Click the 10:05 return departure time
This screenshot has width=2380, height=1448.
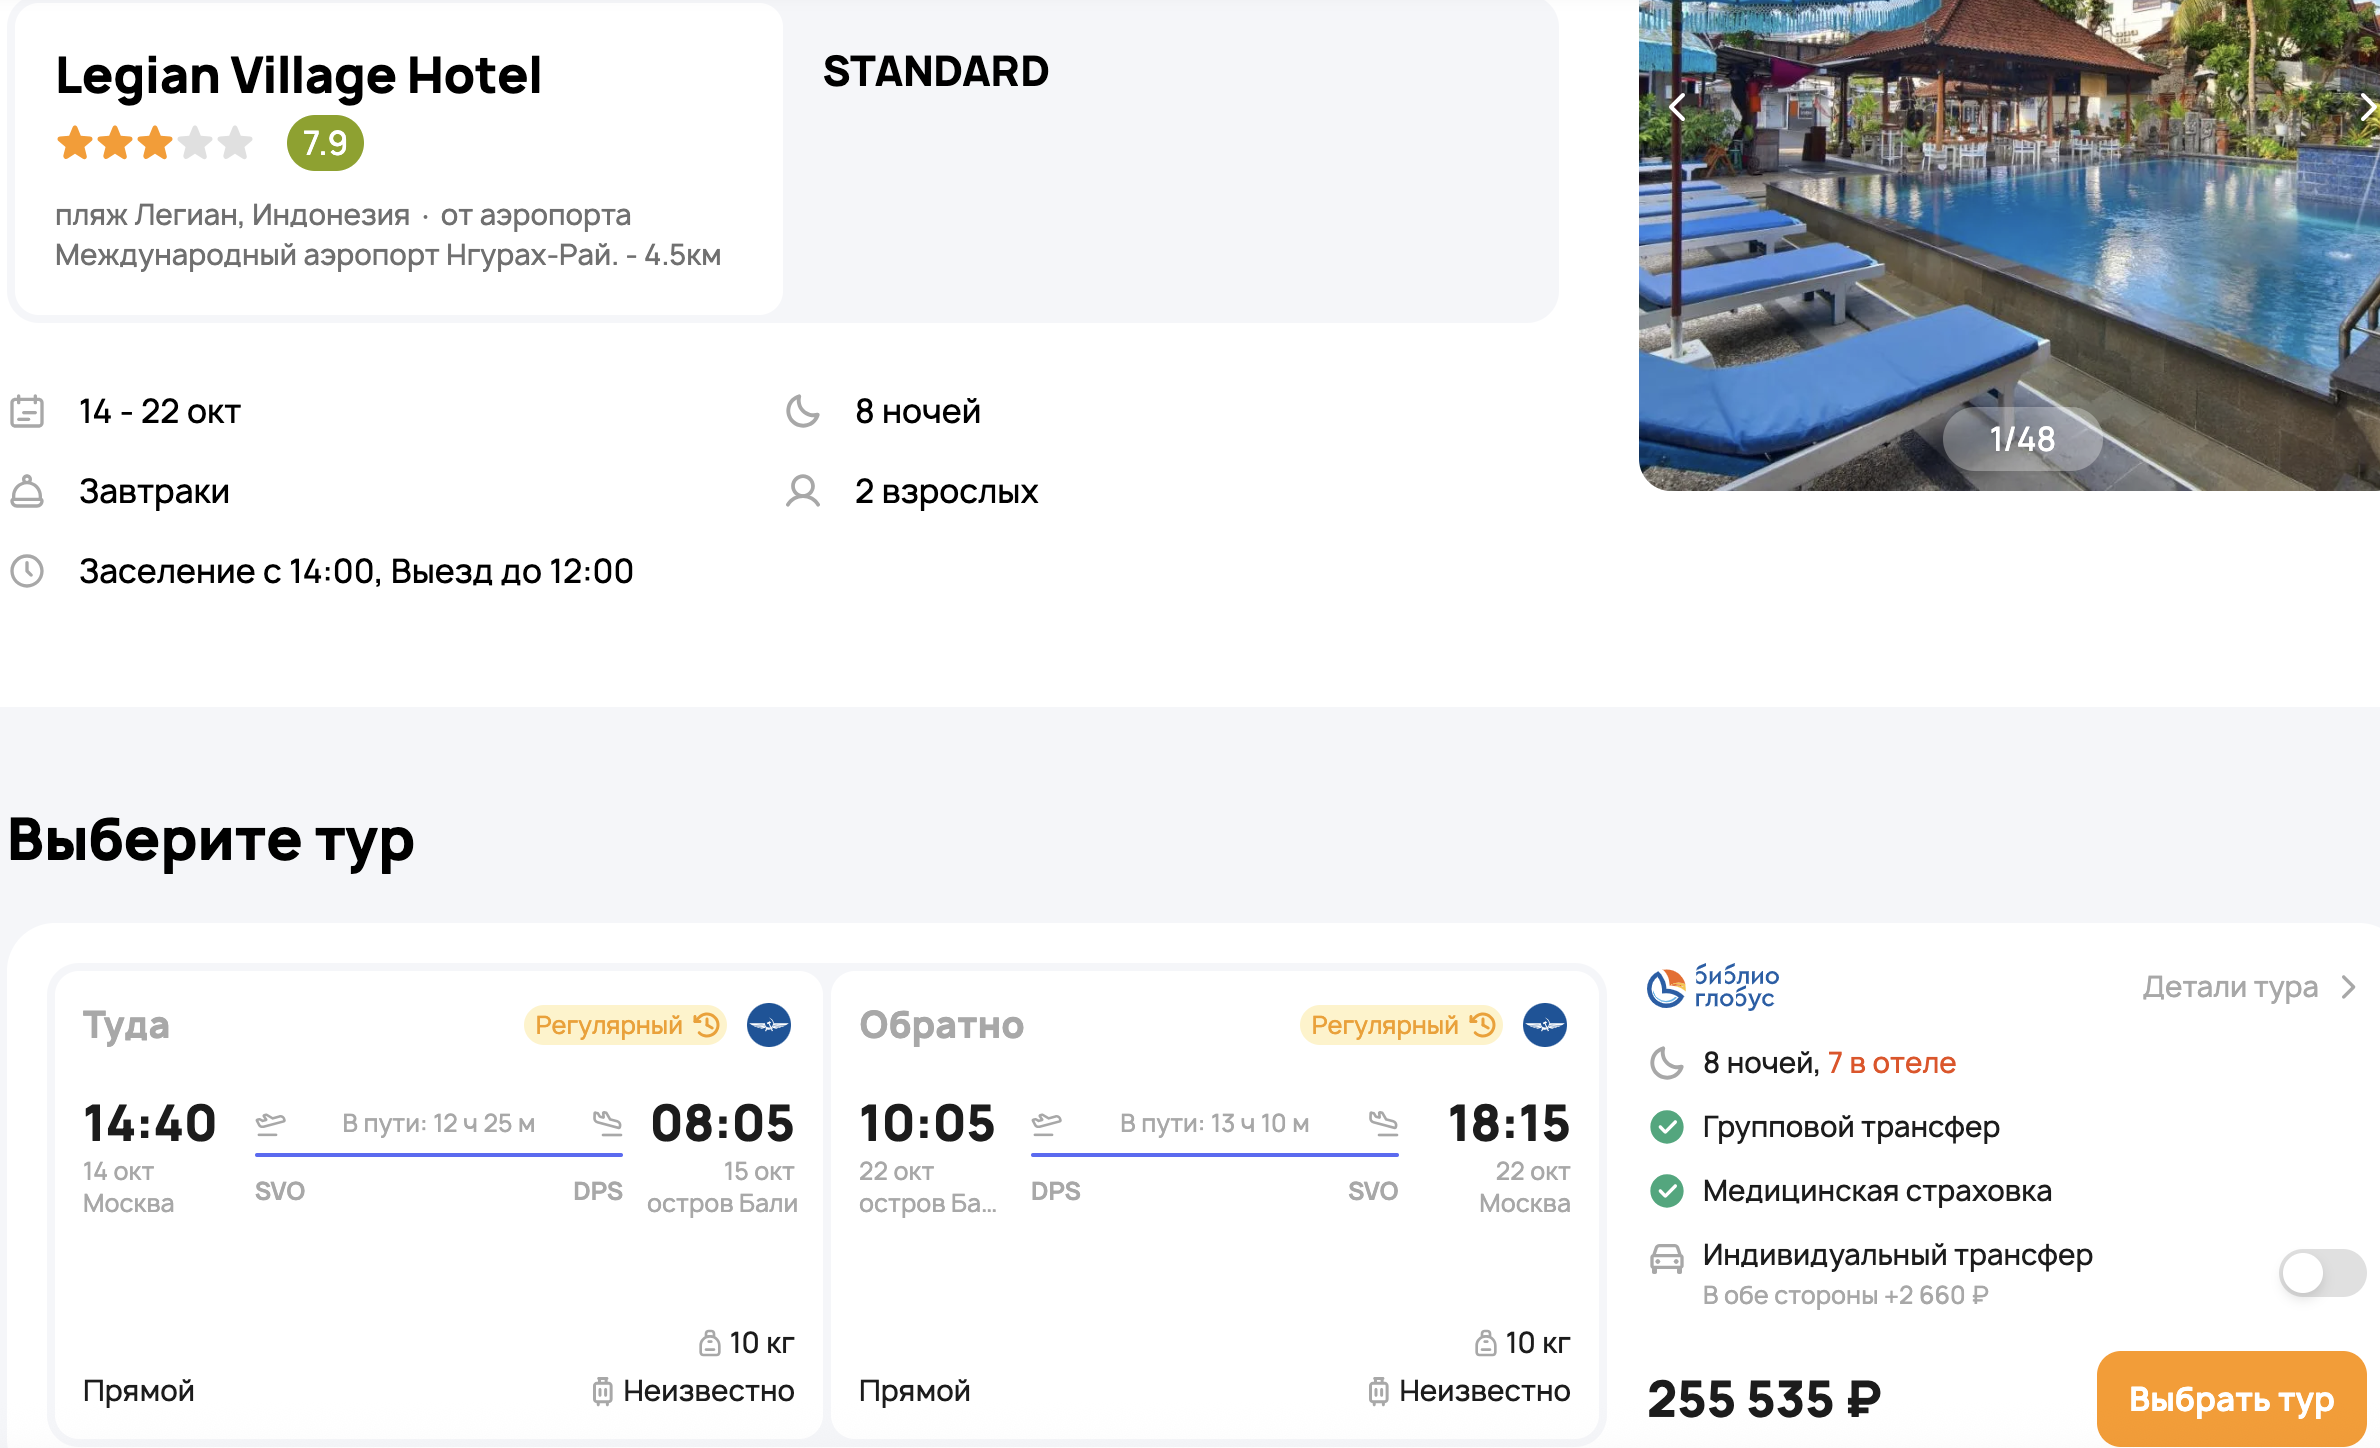tap(927, 1123)
